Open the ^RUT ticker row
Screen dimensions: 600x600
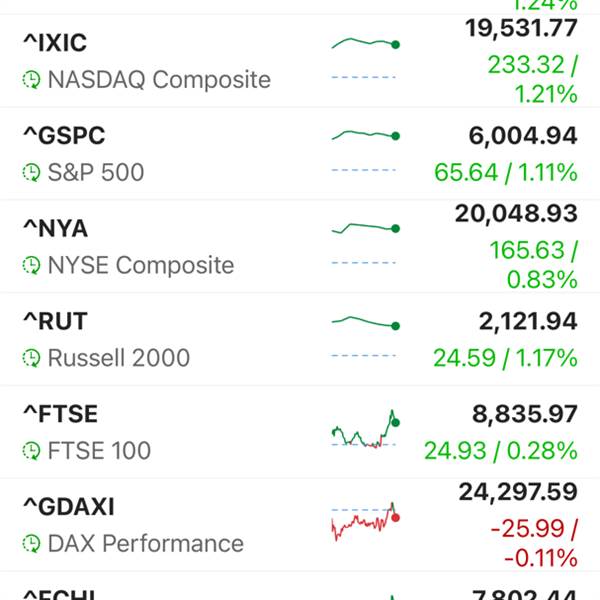click(300, 339)
